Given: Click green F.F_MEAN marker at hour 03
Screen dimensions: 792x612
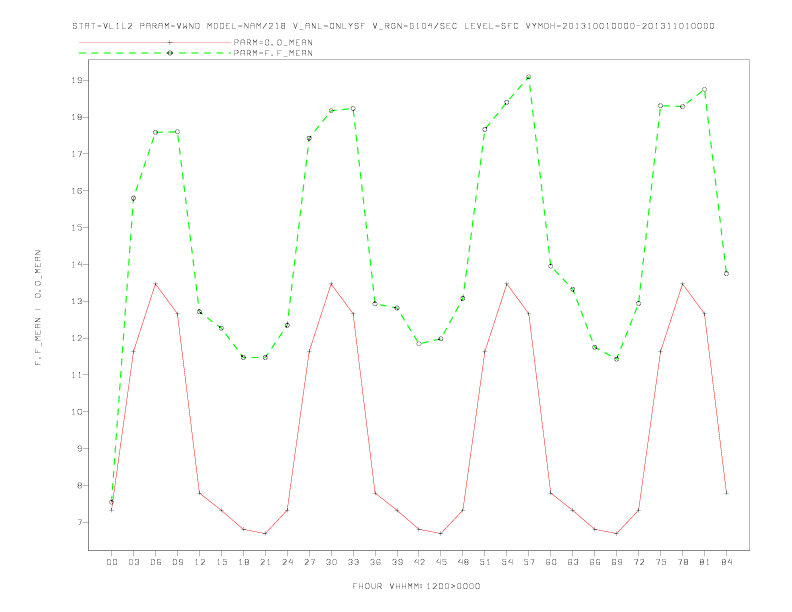Looking at the screenshot, I should tap(133, 198).
